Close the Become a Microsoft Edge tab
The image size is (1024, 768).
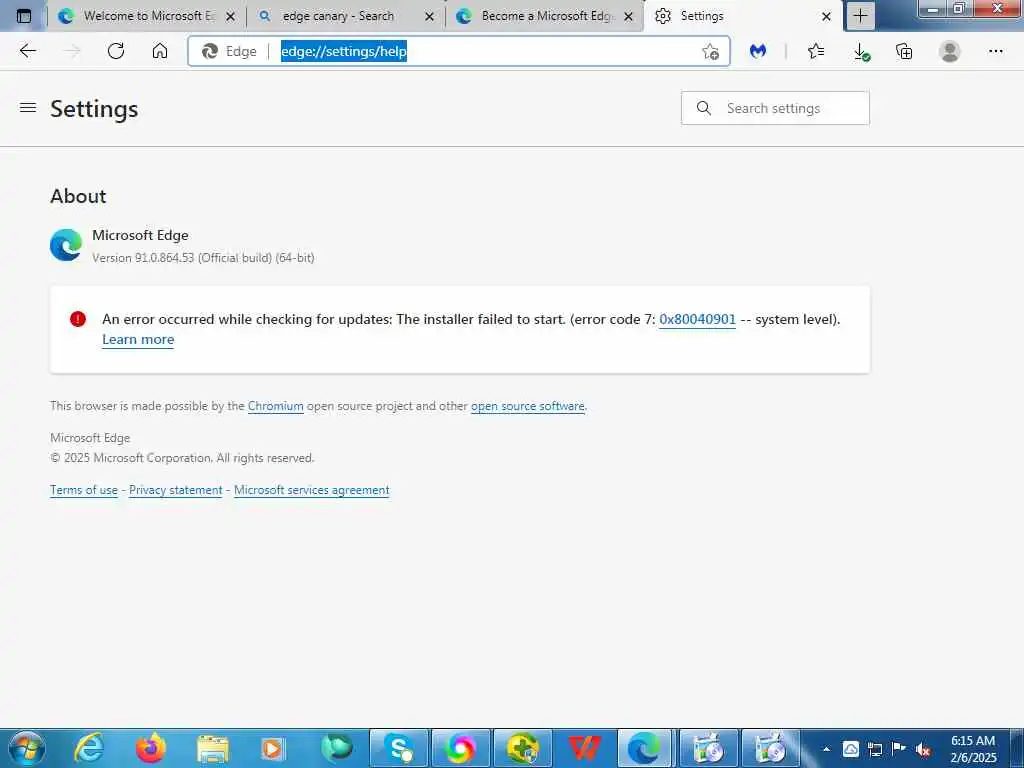coord(628,16)
